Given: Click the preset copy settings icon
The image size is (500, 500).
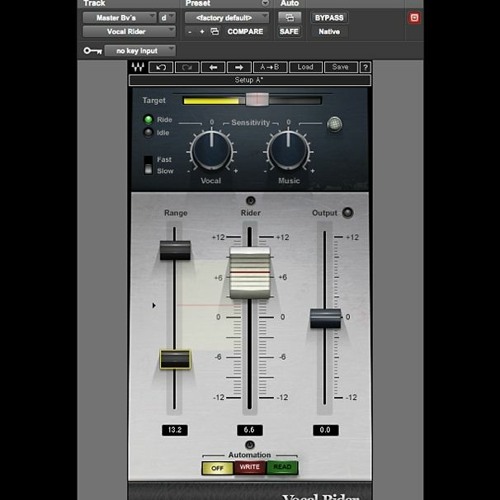Looking at the screenshot, I should coord(215,31).
